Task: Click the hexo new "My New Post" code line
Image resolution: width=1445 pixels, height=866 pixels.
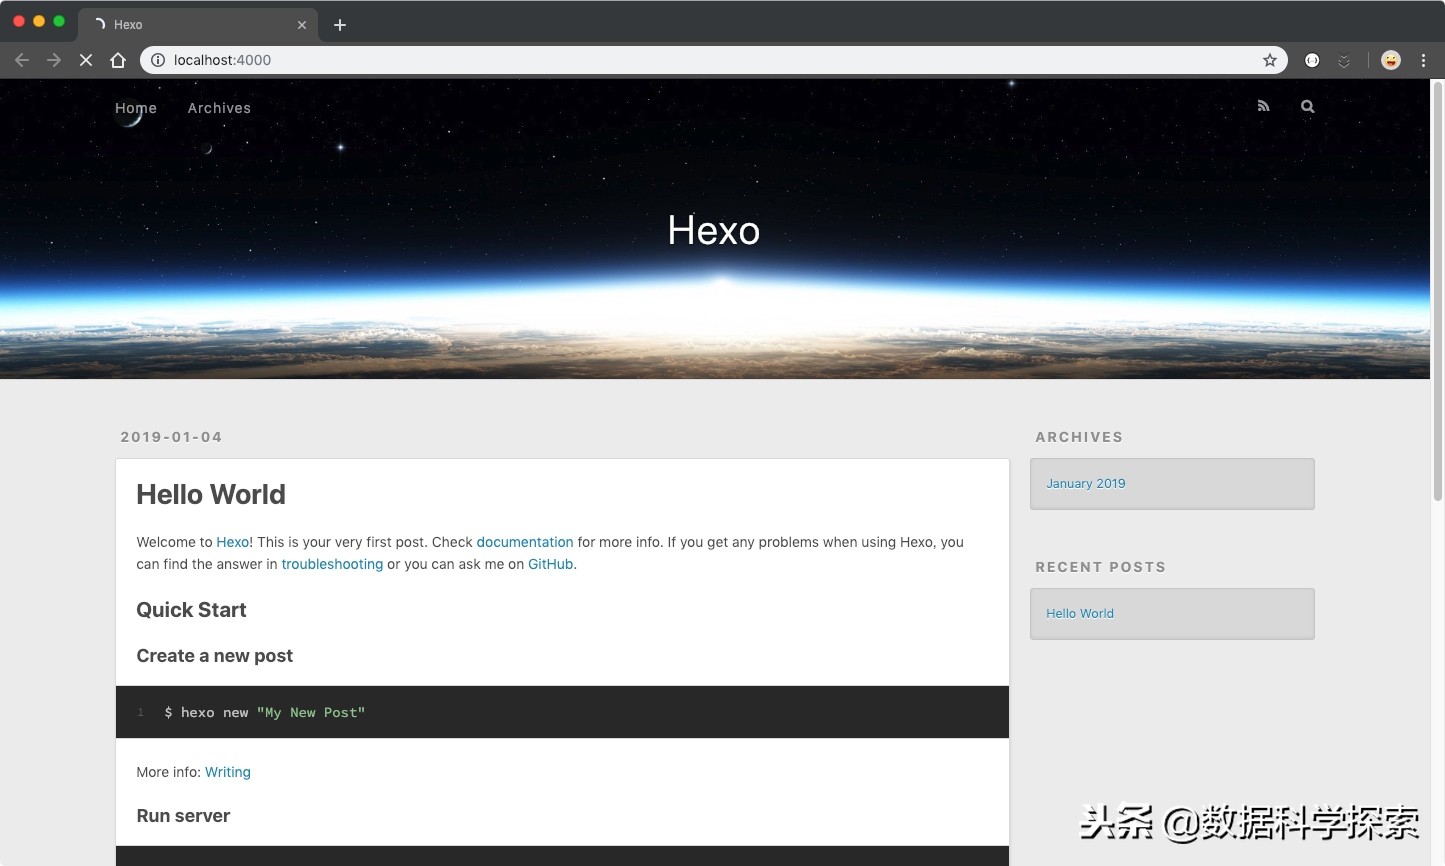Action: pos(265,712)
